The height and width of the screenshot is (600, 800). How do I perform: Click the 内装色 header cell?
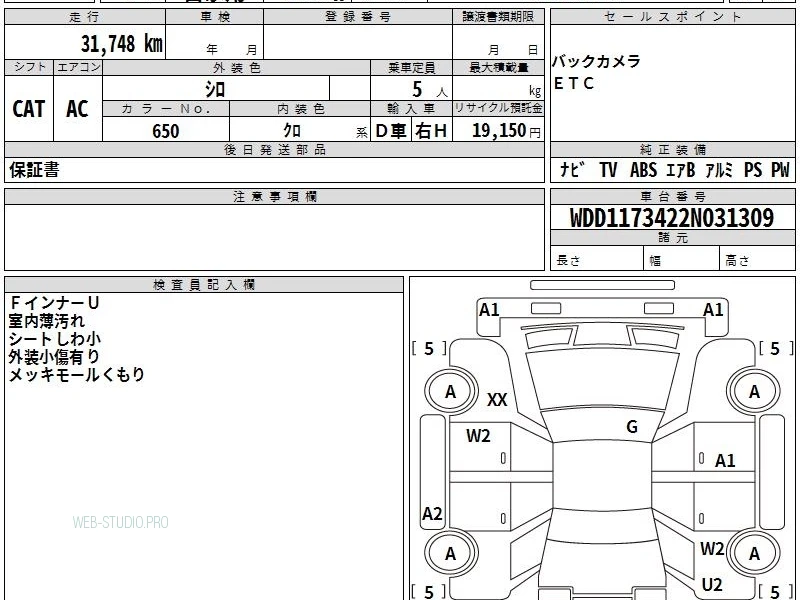point(300,109)
